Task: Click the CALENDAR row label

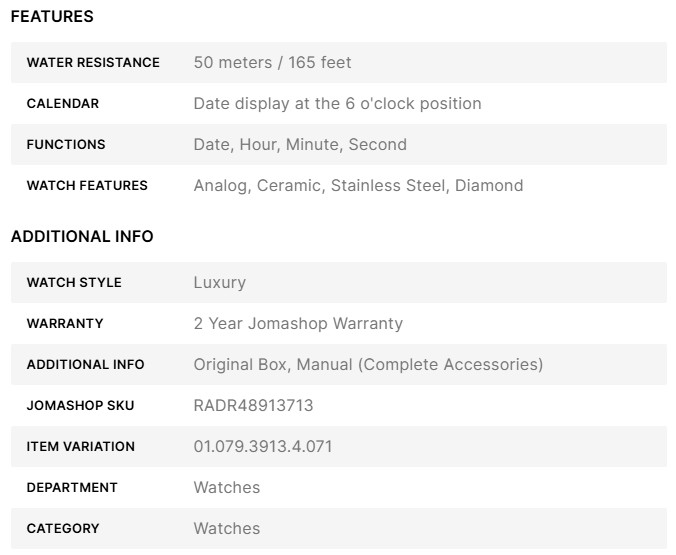Action: (x=63, y=104)
